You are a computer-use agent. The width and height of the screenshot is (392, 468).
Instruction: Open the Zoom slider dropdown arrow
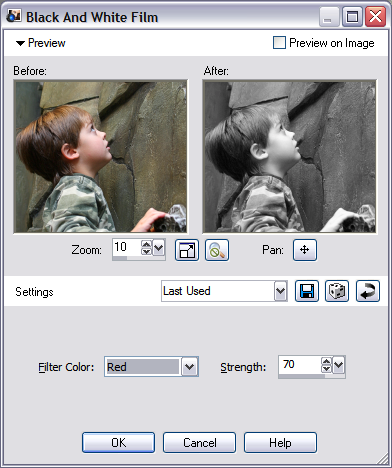159,248
